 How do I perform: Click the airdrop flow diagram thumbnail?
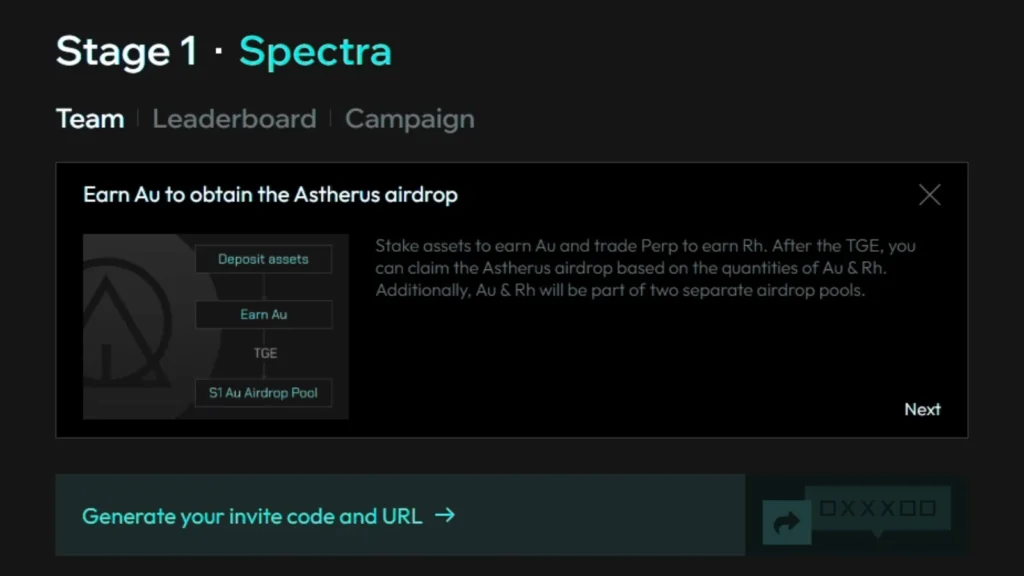pyautogui.click(x=216, y=327)
